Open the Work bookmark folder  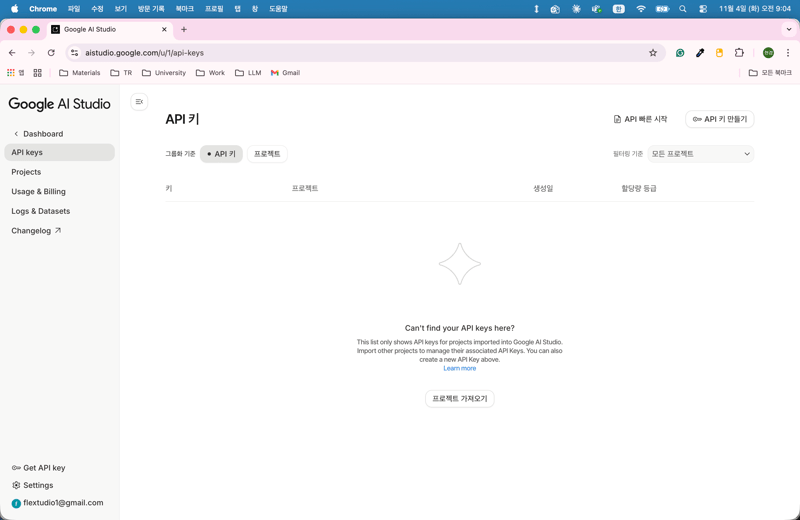[210, 73]
